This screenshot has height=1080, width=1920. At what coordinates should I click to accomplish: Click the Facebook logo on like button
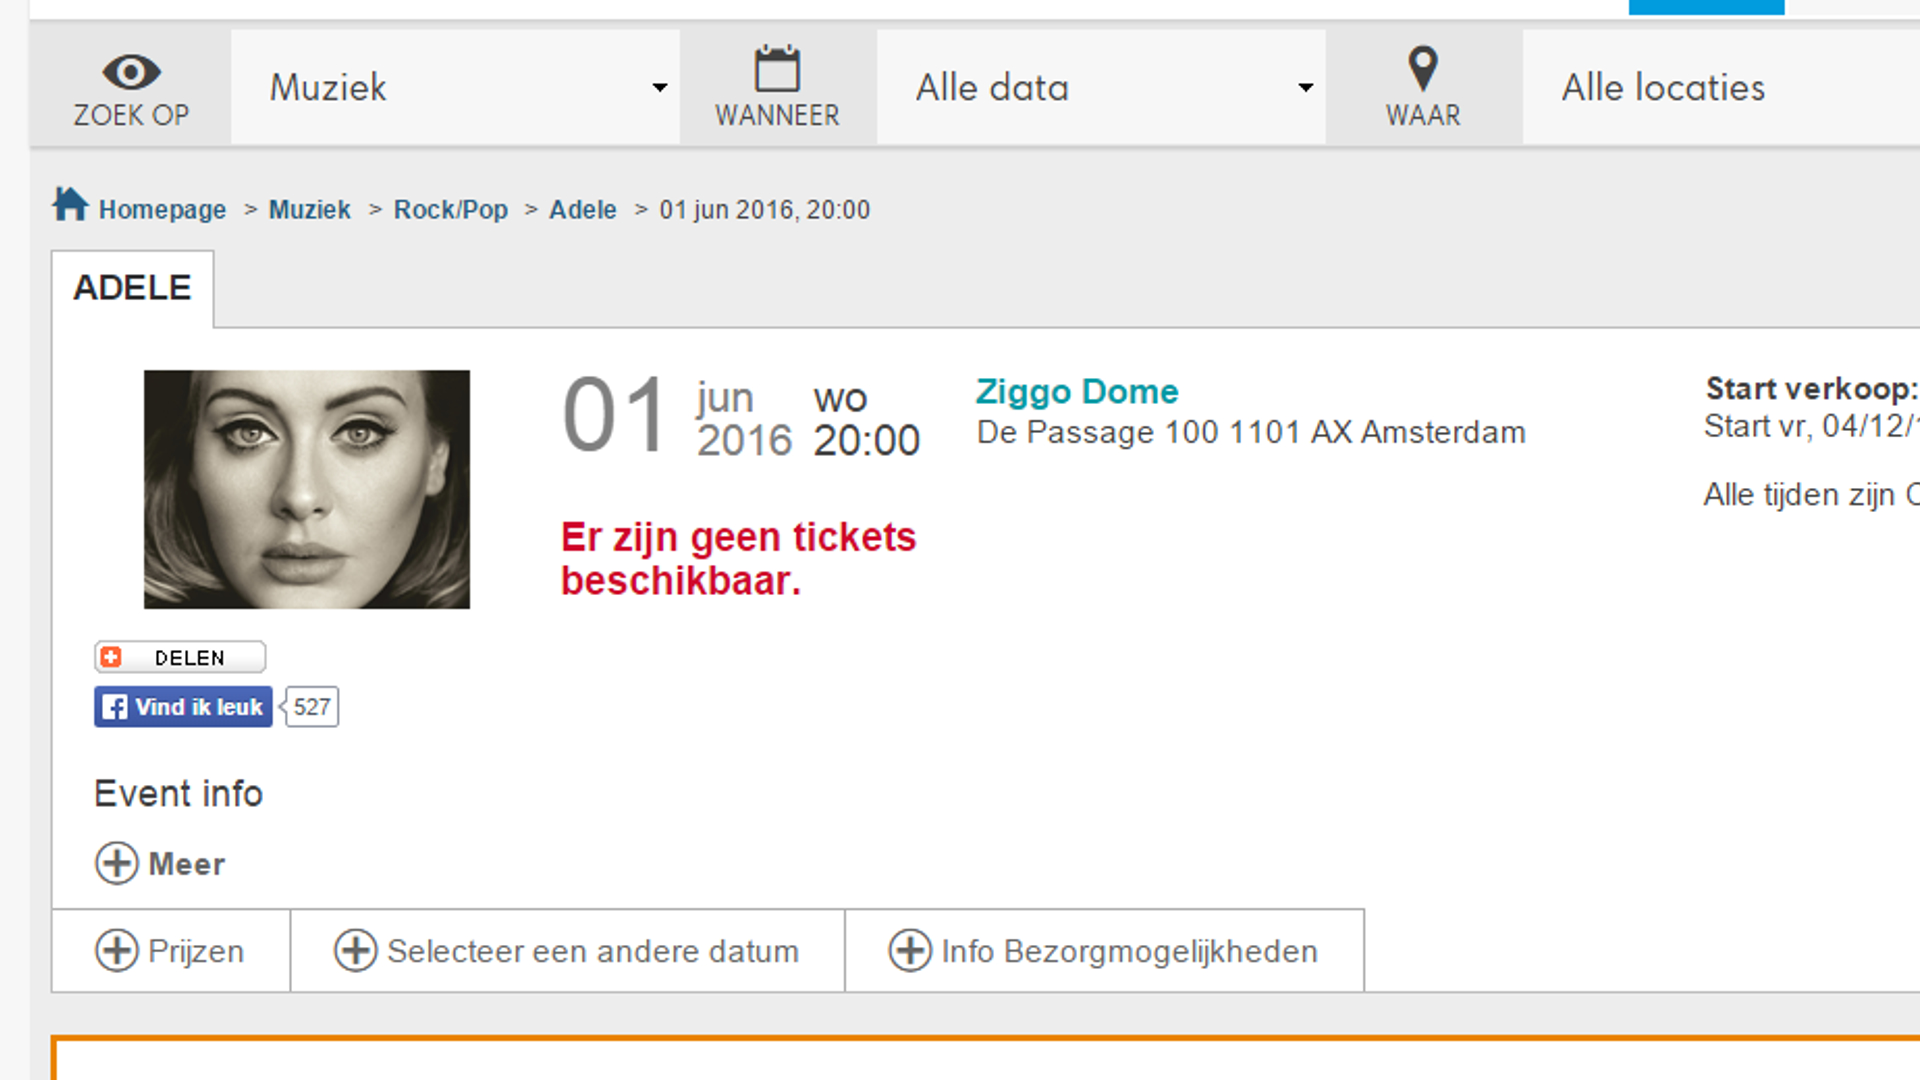[115, 708]
